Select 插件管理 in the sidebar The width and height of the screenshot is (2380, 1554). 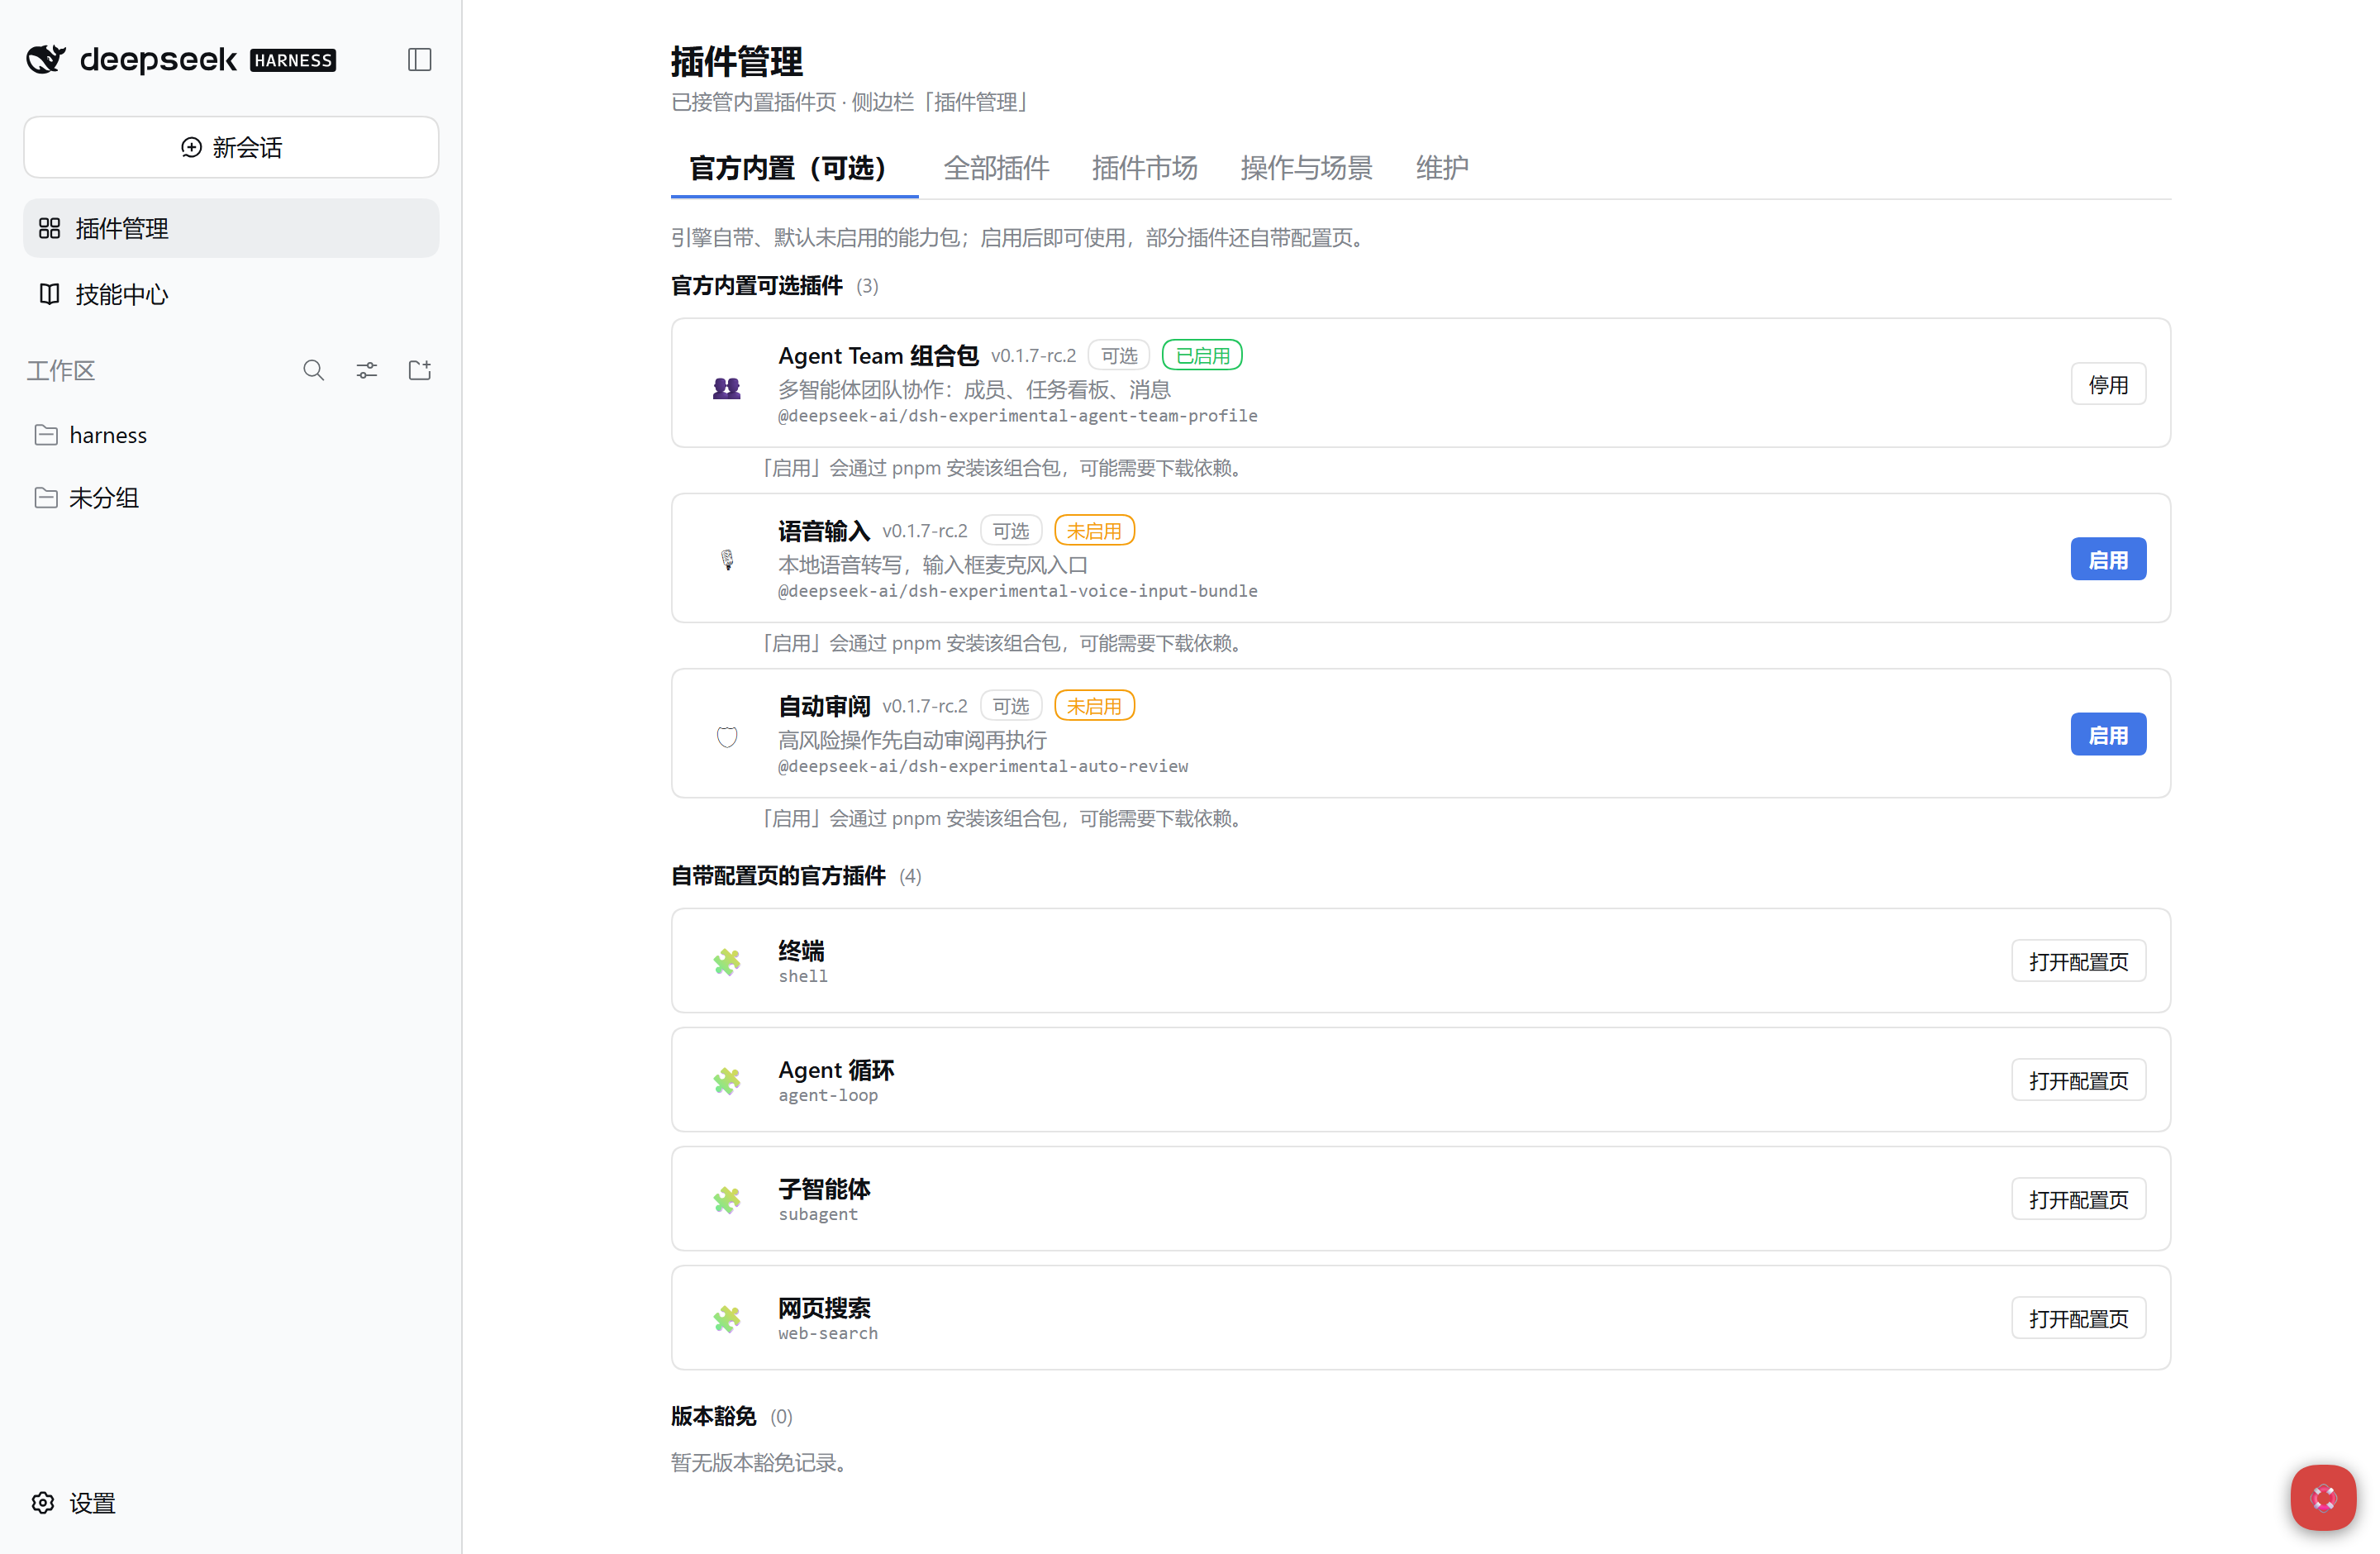[231, 228]
